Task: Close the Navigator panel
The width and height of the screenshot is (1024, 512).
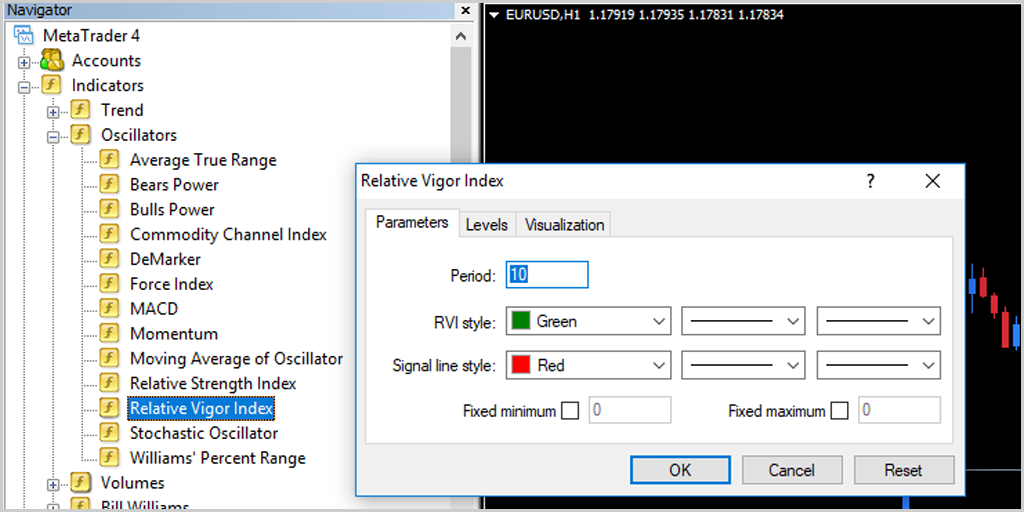Action: (466, 10)
